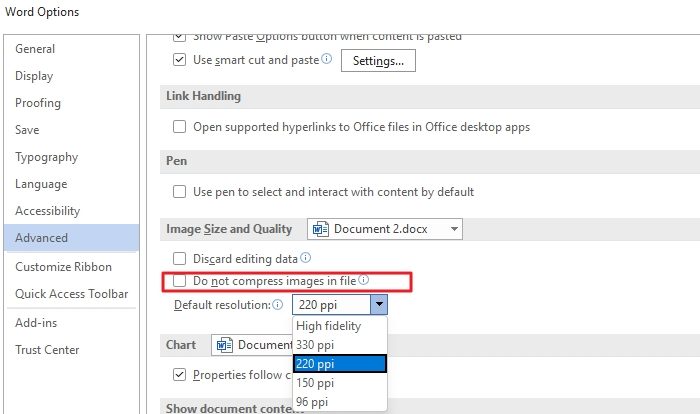Click Word document icon in Chart dropdown
The width and height of the screenshot is (700, 414).
(224, 345)
